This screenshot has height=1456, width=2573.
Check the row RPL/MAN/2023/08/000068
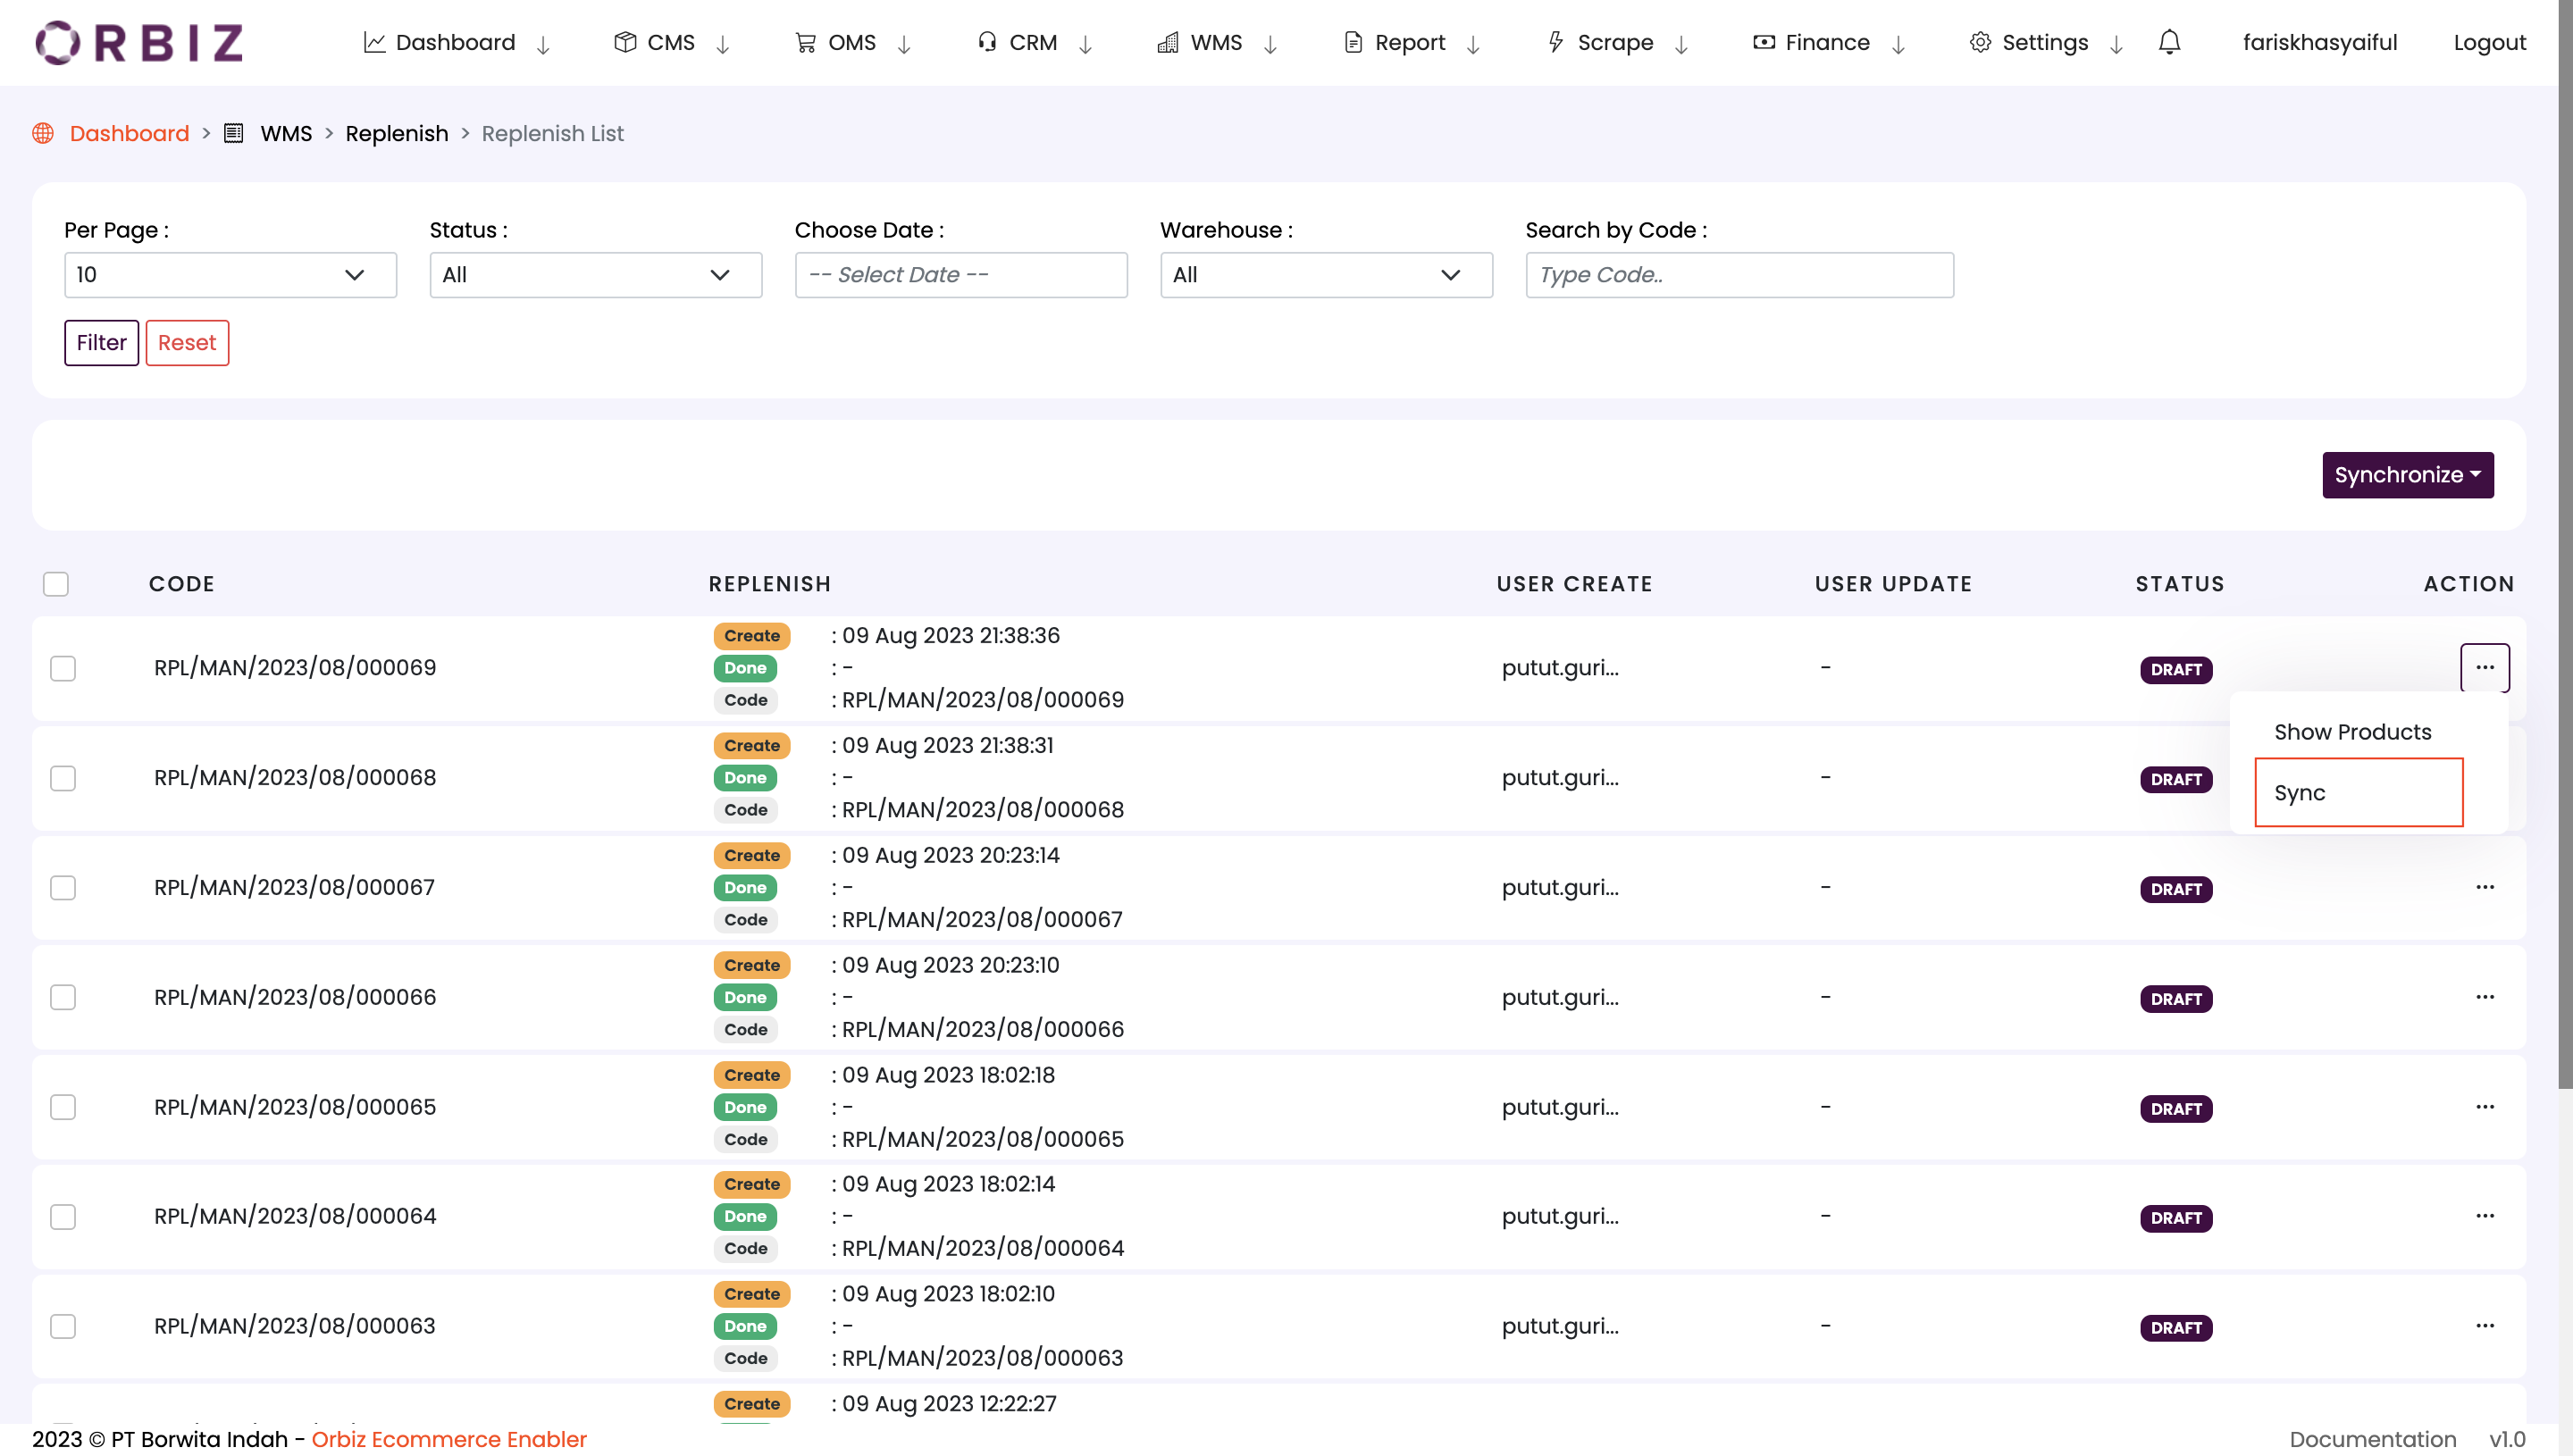63,778
